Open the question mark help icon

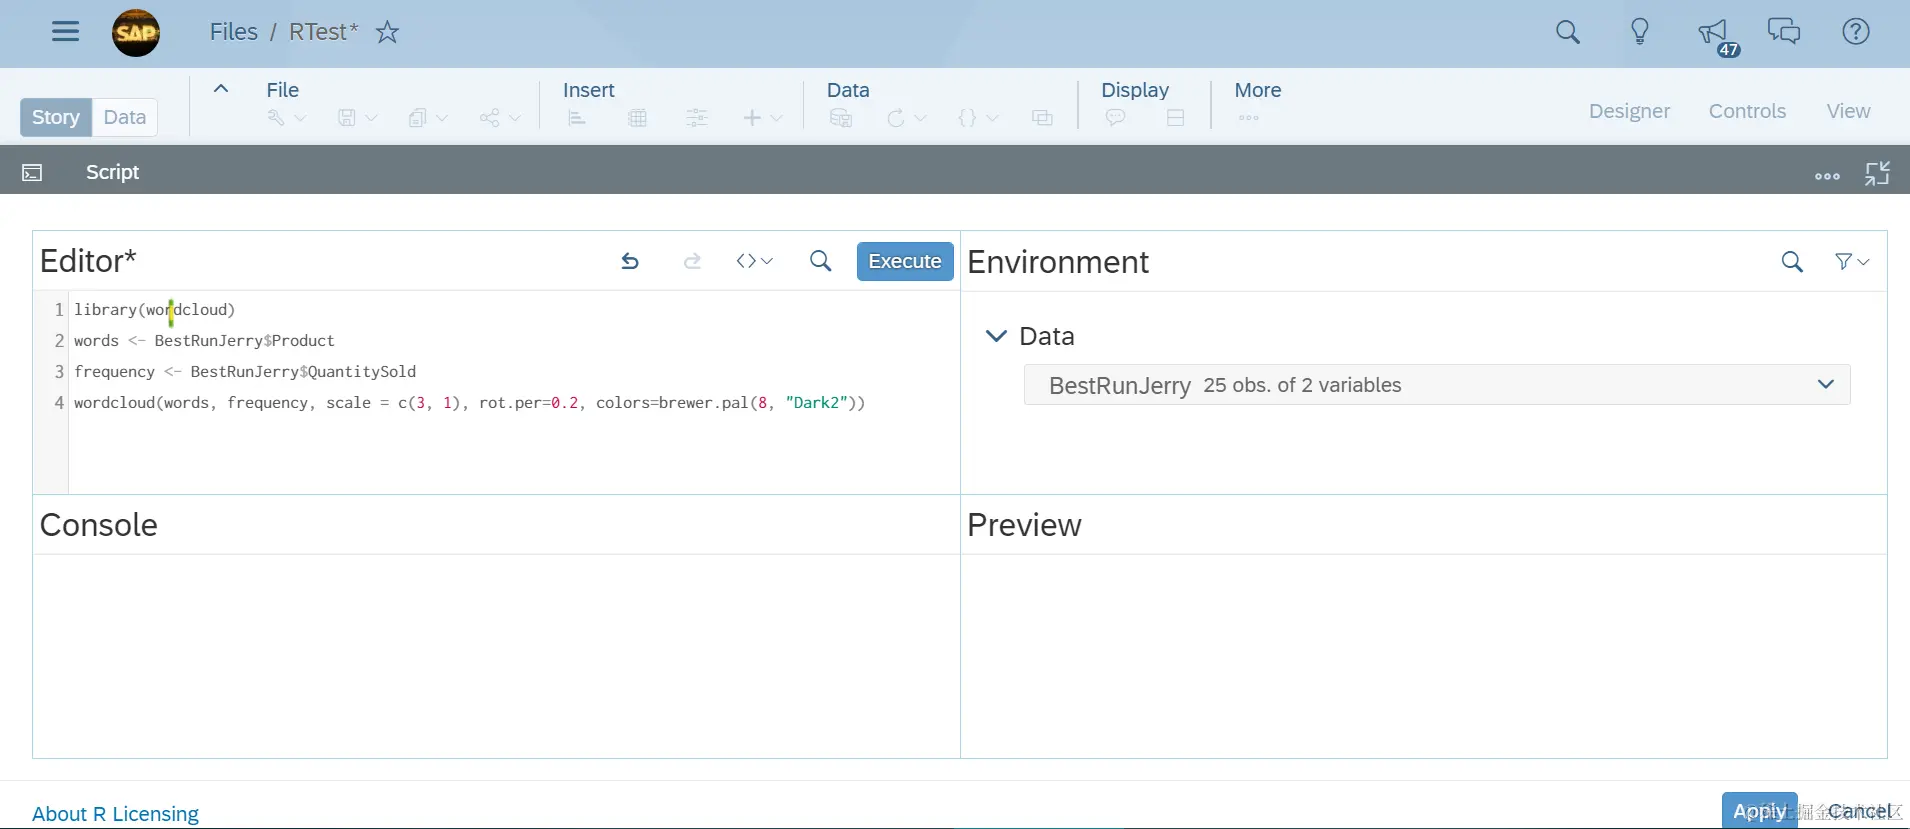(1856, 31)
